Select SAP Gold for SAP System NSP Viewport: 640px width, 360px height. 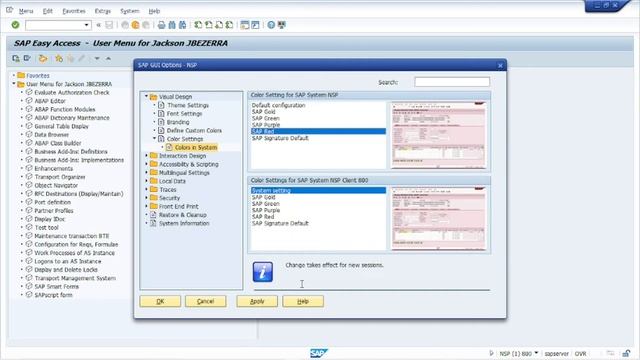[x=264, y=111]
